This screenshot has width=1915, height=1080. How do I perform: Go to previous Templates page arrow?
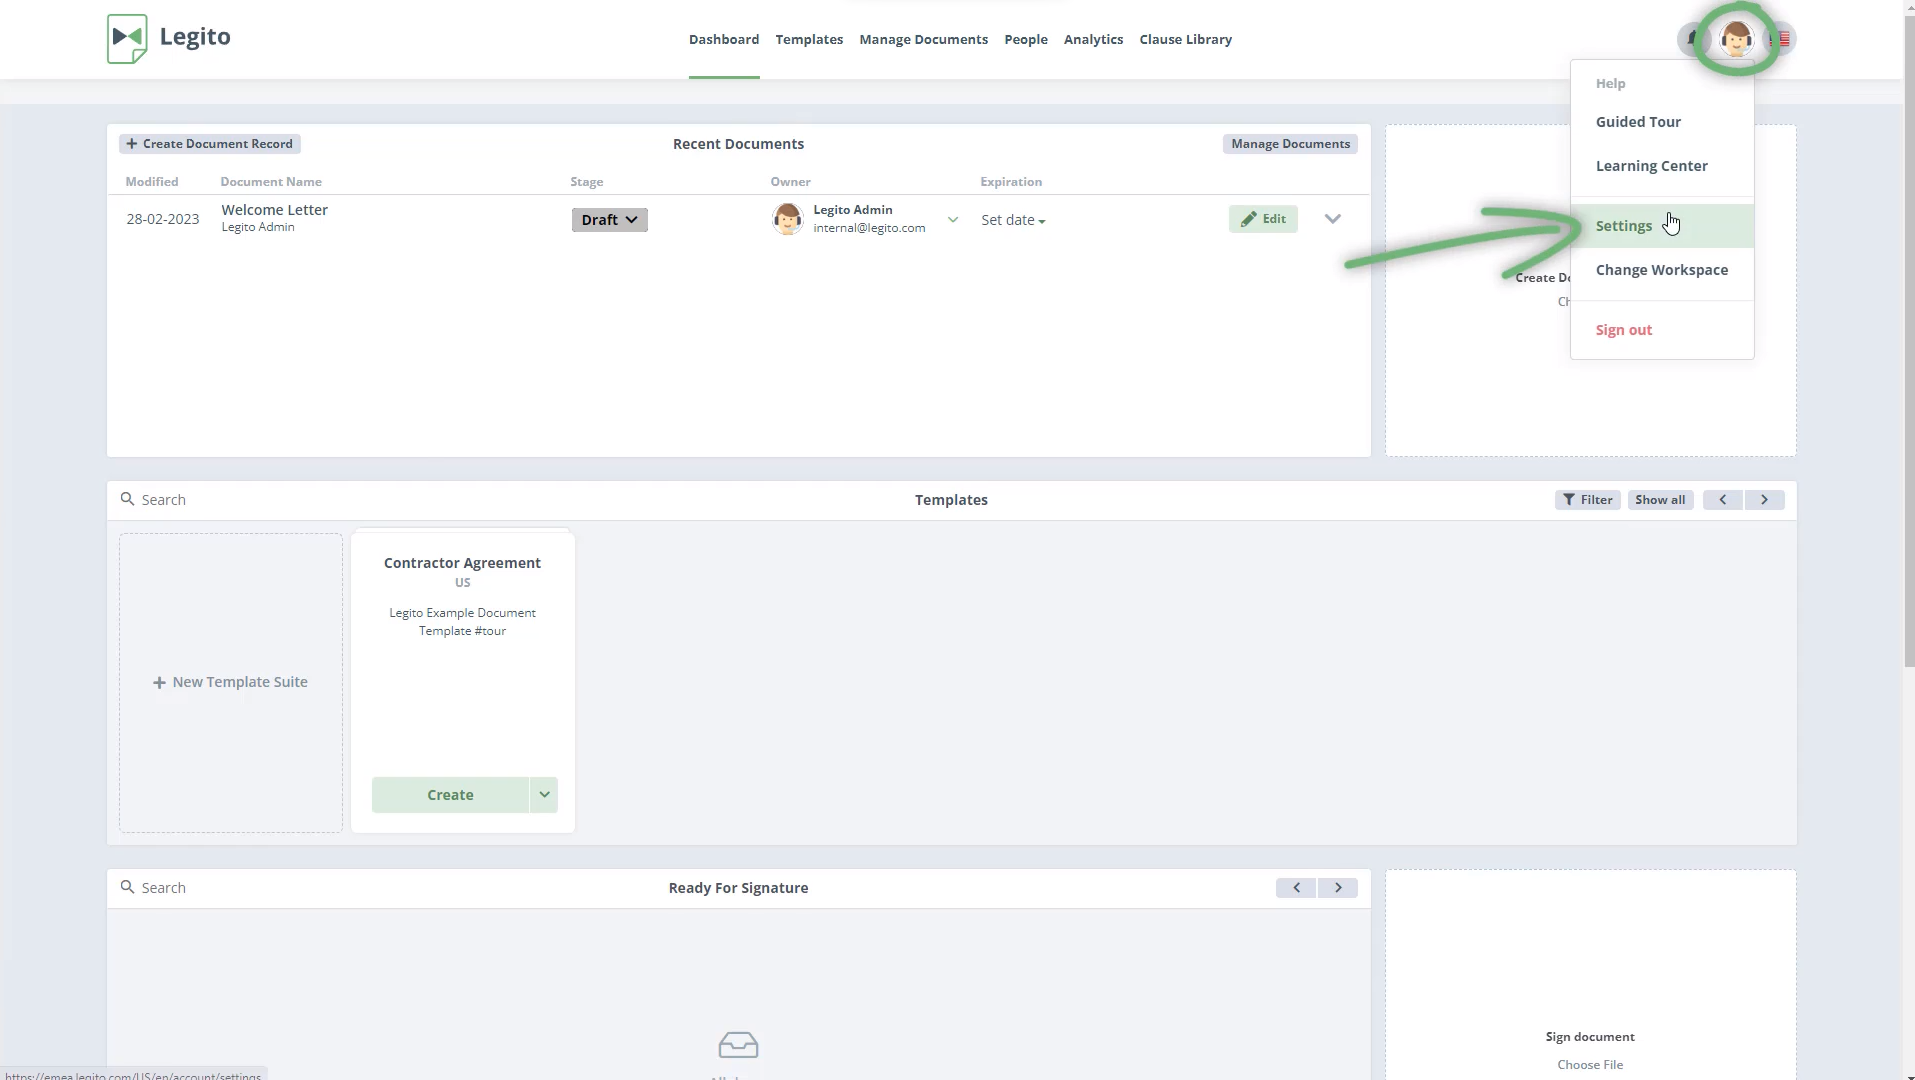(x=1722, y=500)
